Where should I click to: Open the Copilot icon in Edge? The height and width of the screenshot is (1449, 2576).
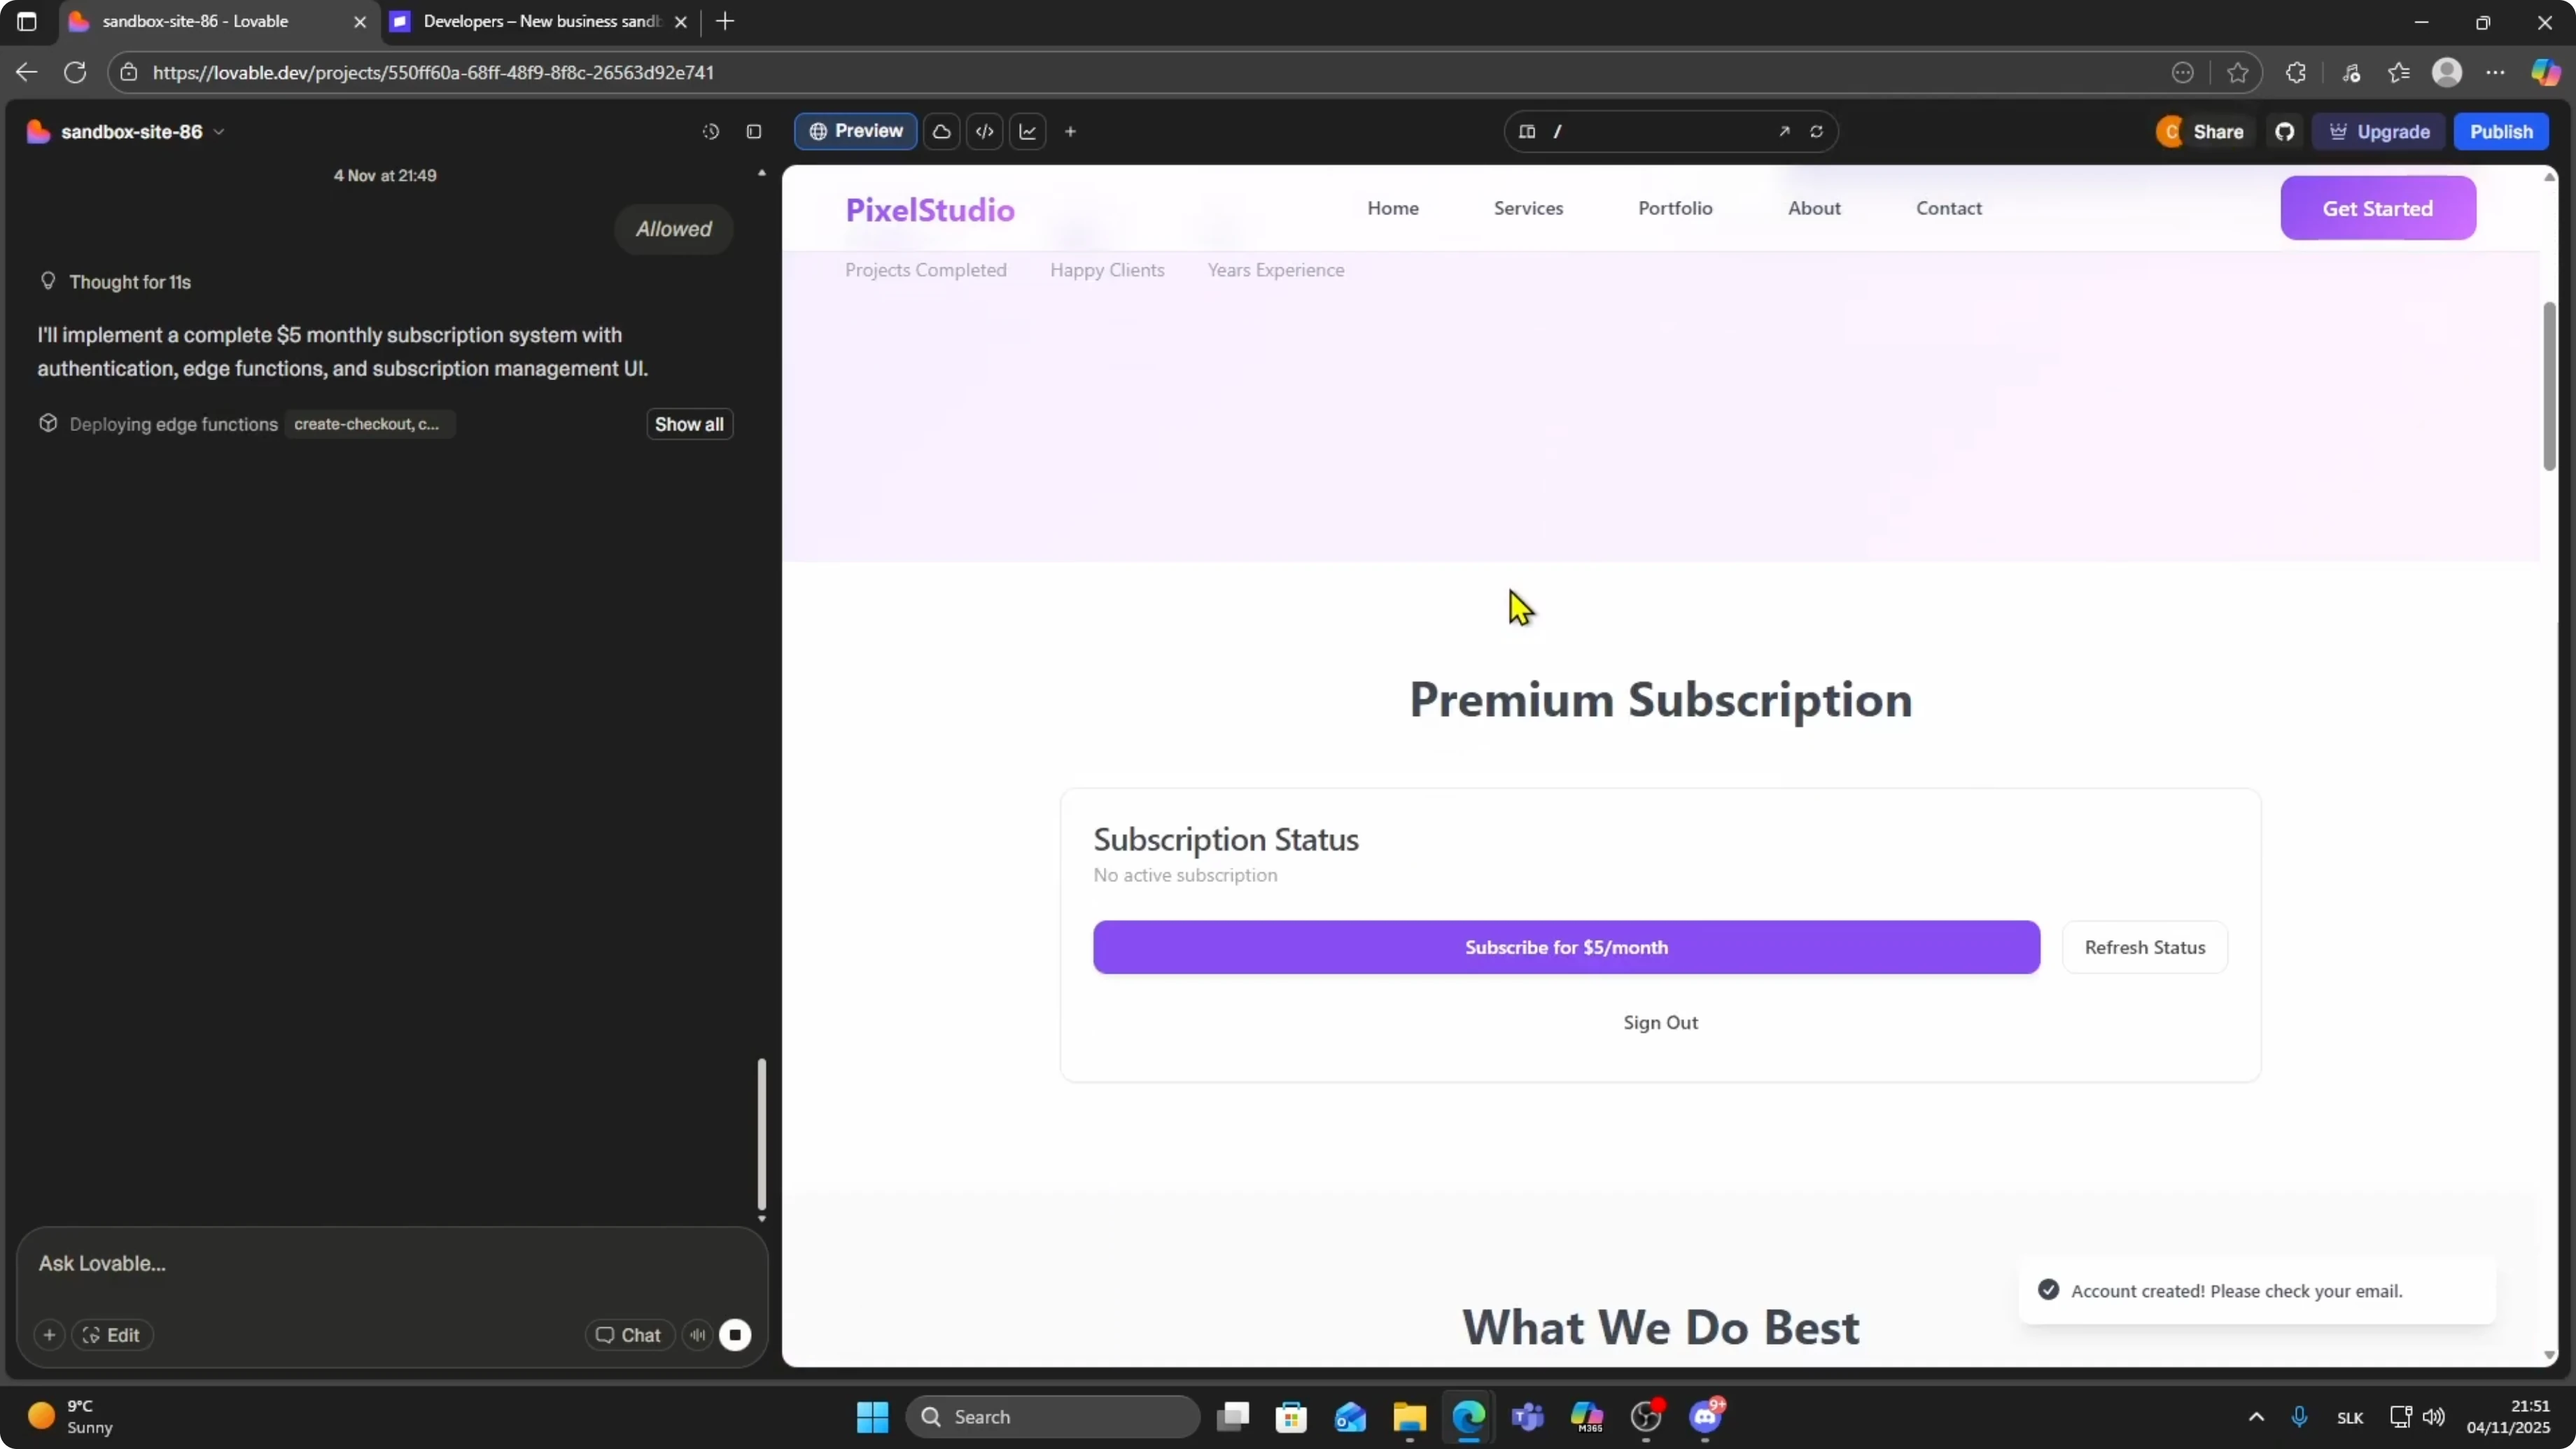(x=2546, y=72)
